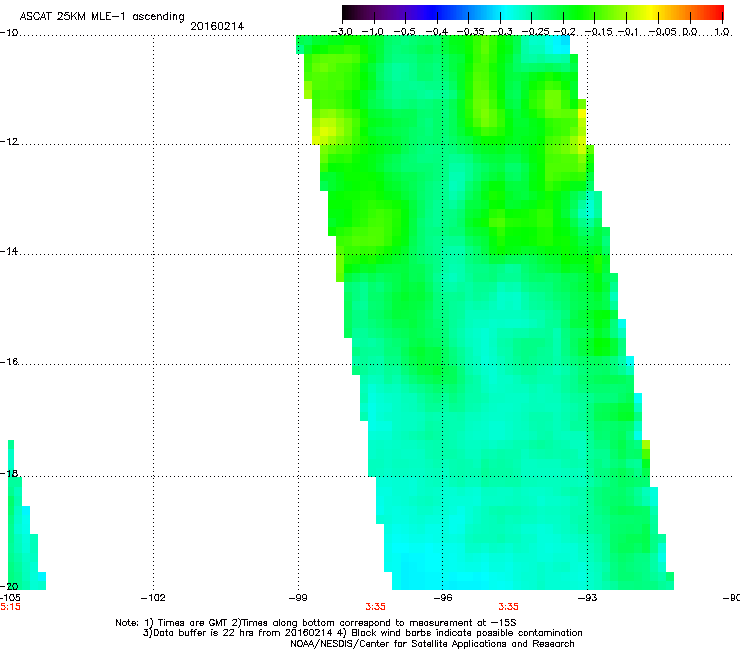
Task: Select the '-0.05' color bar label
Action: pos(663,32)
